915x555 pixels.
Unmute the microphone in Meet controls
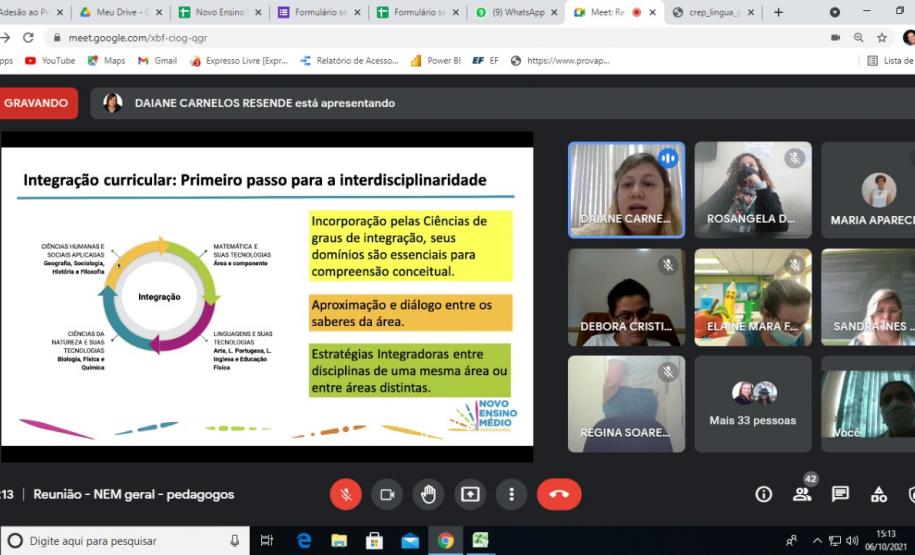pyautogui.click(x=345, y=494)
